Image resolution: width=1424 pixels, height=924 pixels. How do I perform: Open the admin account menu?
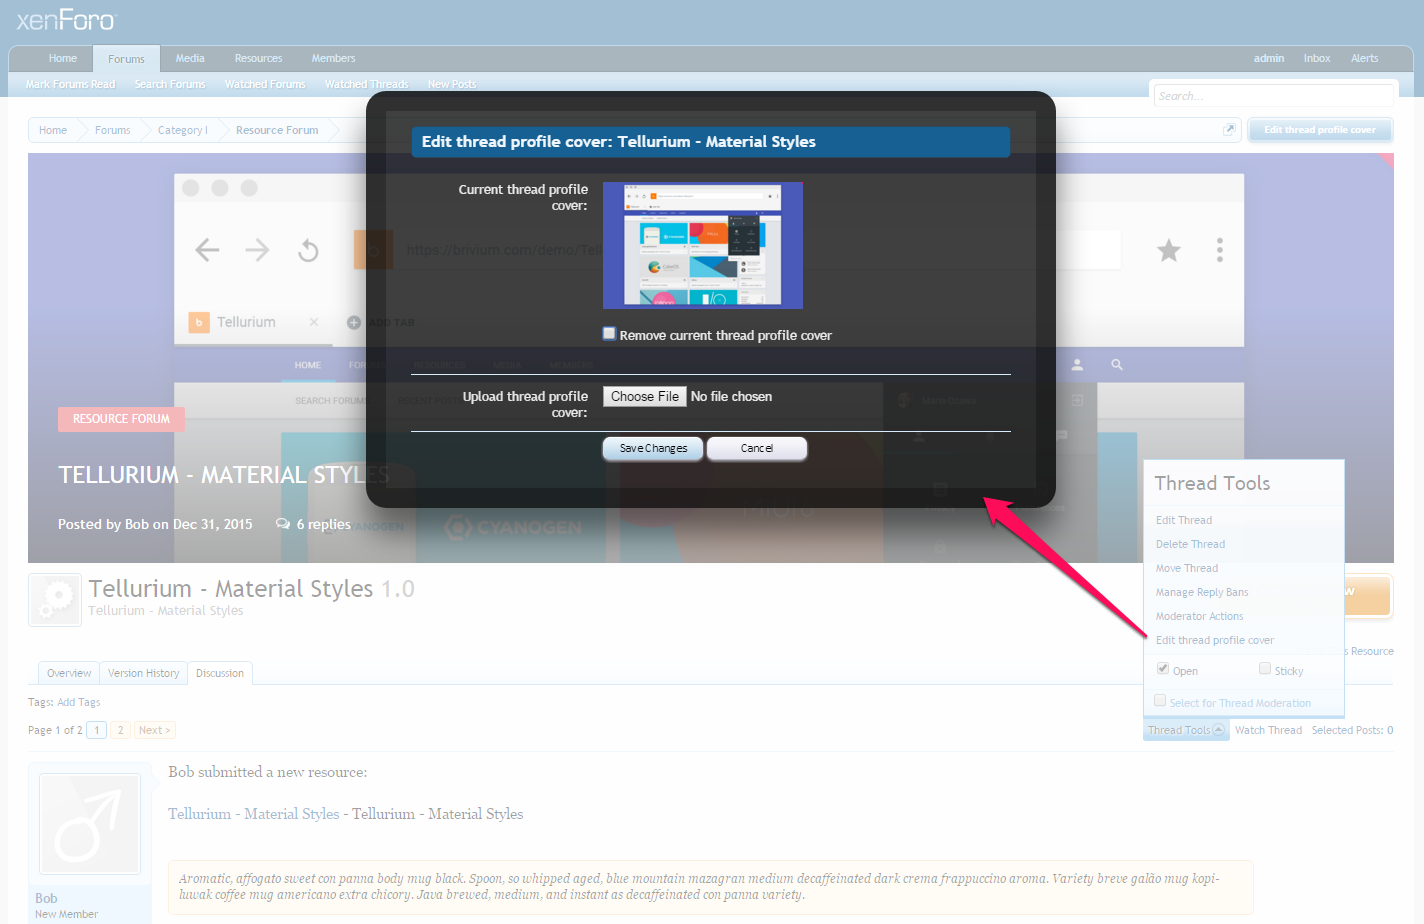click(1269, 58)
